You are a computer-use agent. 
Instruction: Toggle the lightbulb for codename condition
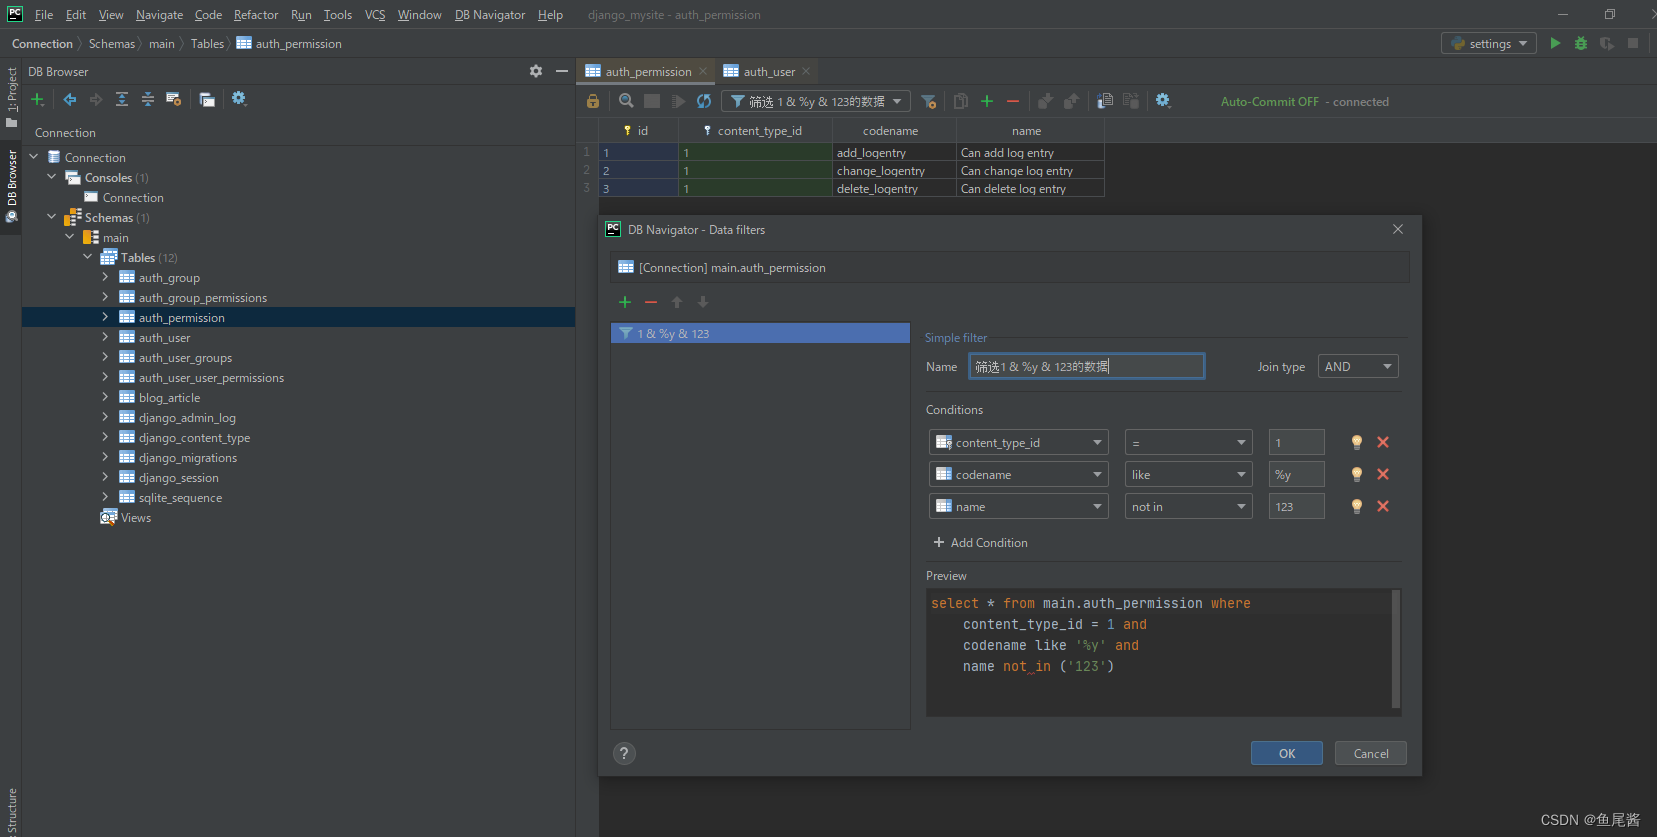(x=1356, y=474)
